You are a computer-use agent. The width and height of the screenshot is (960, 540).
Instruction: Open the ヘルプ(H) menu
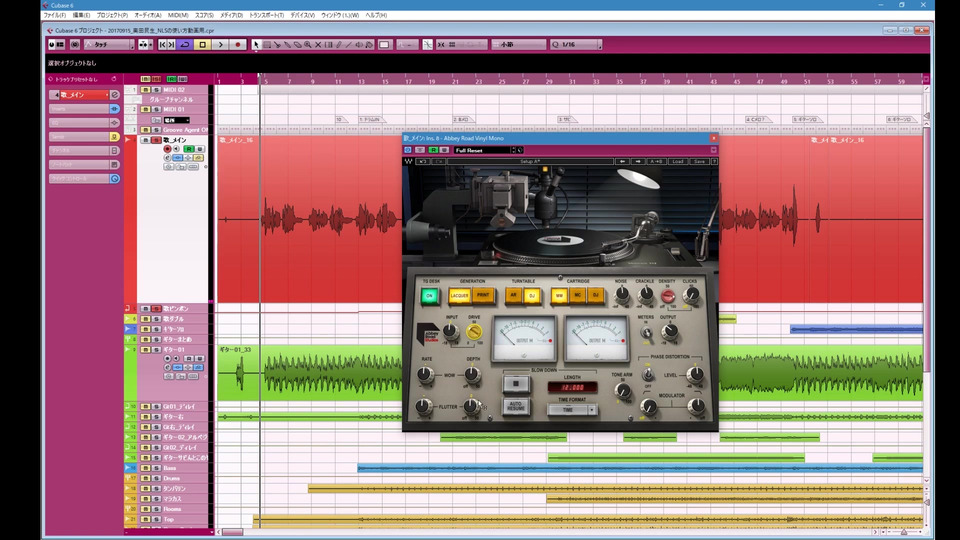[376, 15]
